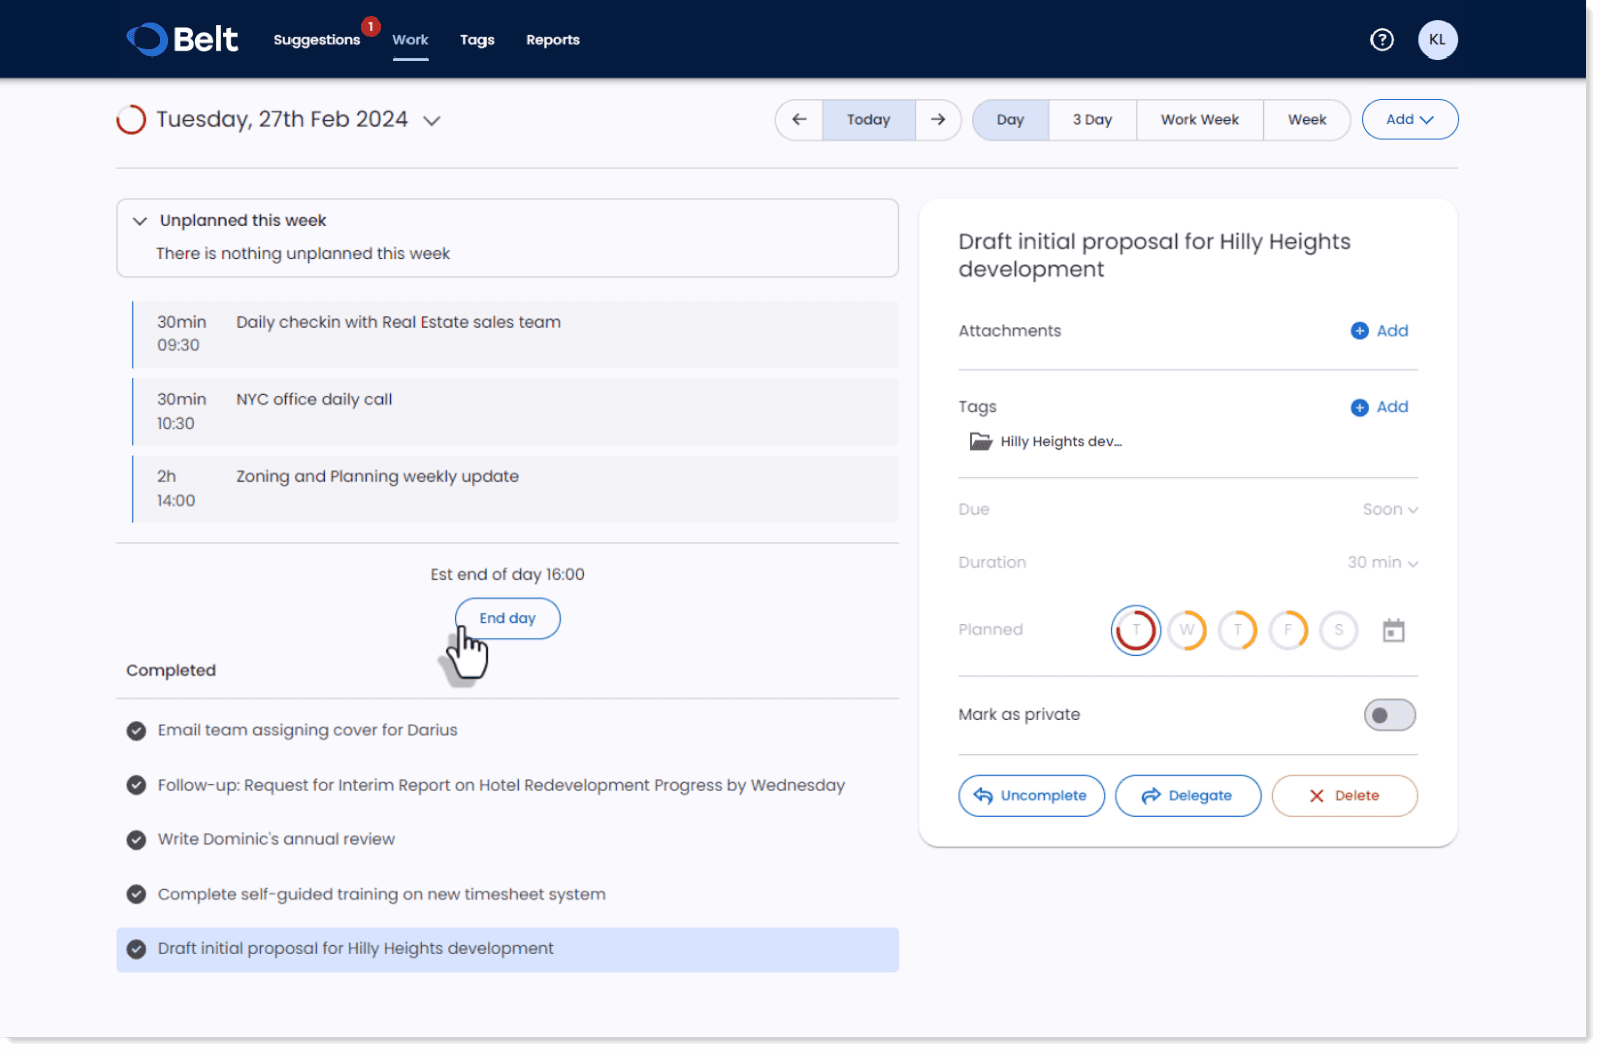1600x1051 pixels.
Task: Click the Tuesday, 27th Feb 2024 date heading
Action: point(282,120)
